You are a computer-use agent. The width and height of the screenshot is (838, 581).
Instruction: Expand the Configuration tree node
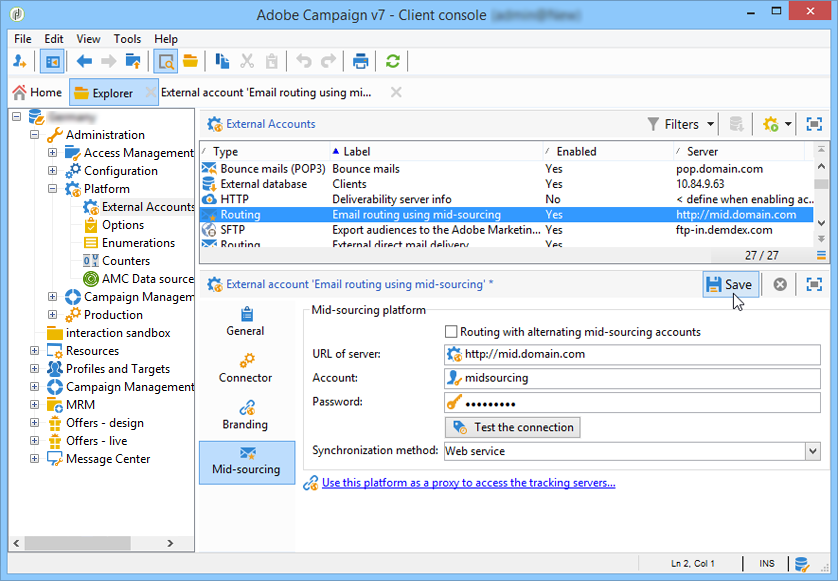[52, 171]
